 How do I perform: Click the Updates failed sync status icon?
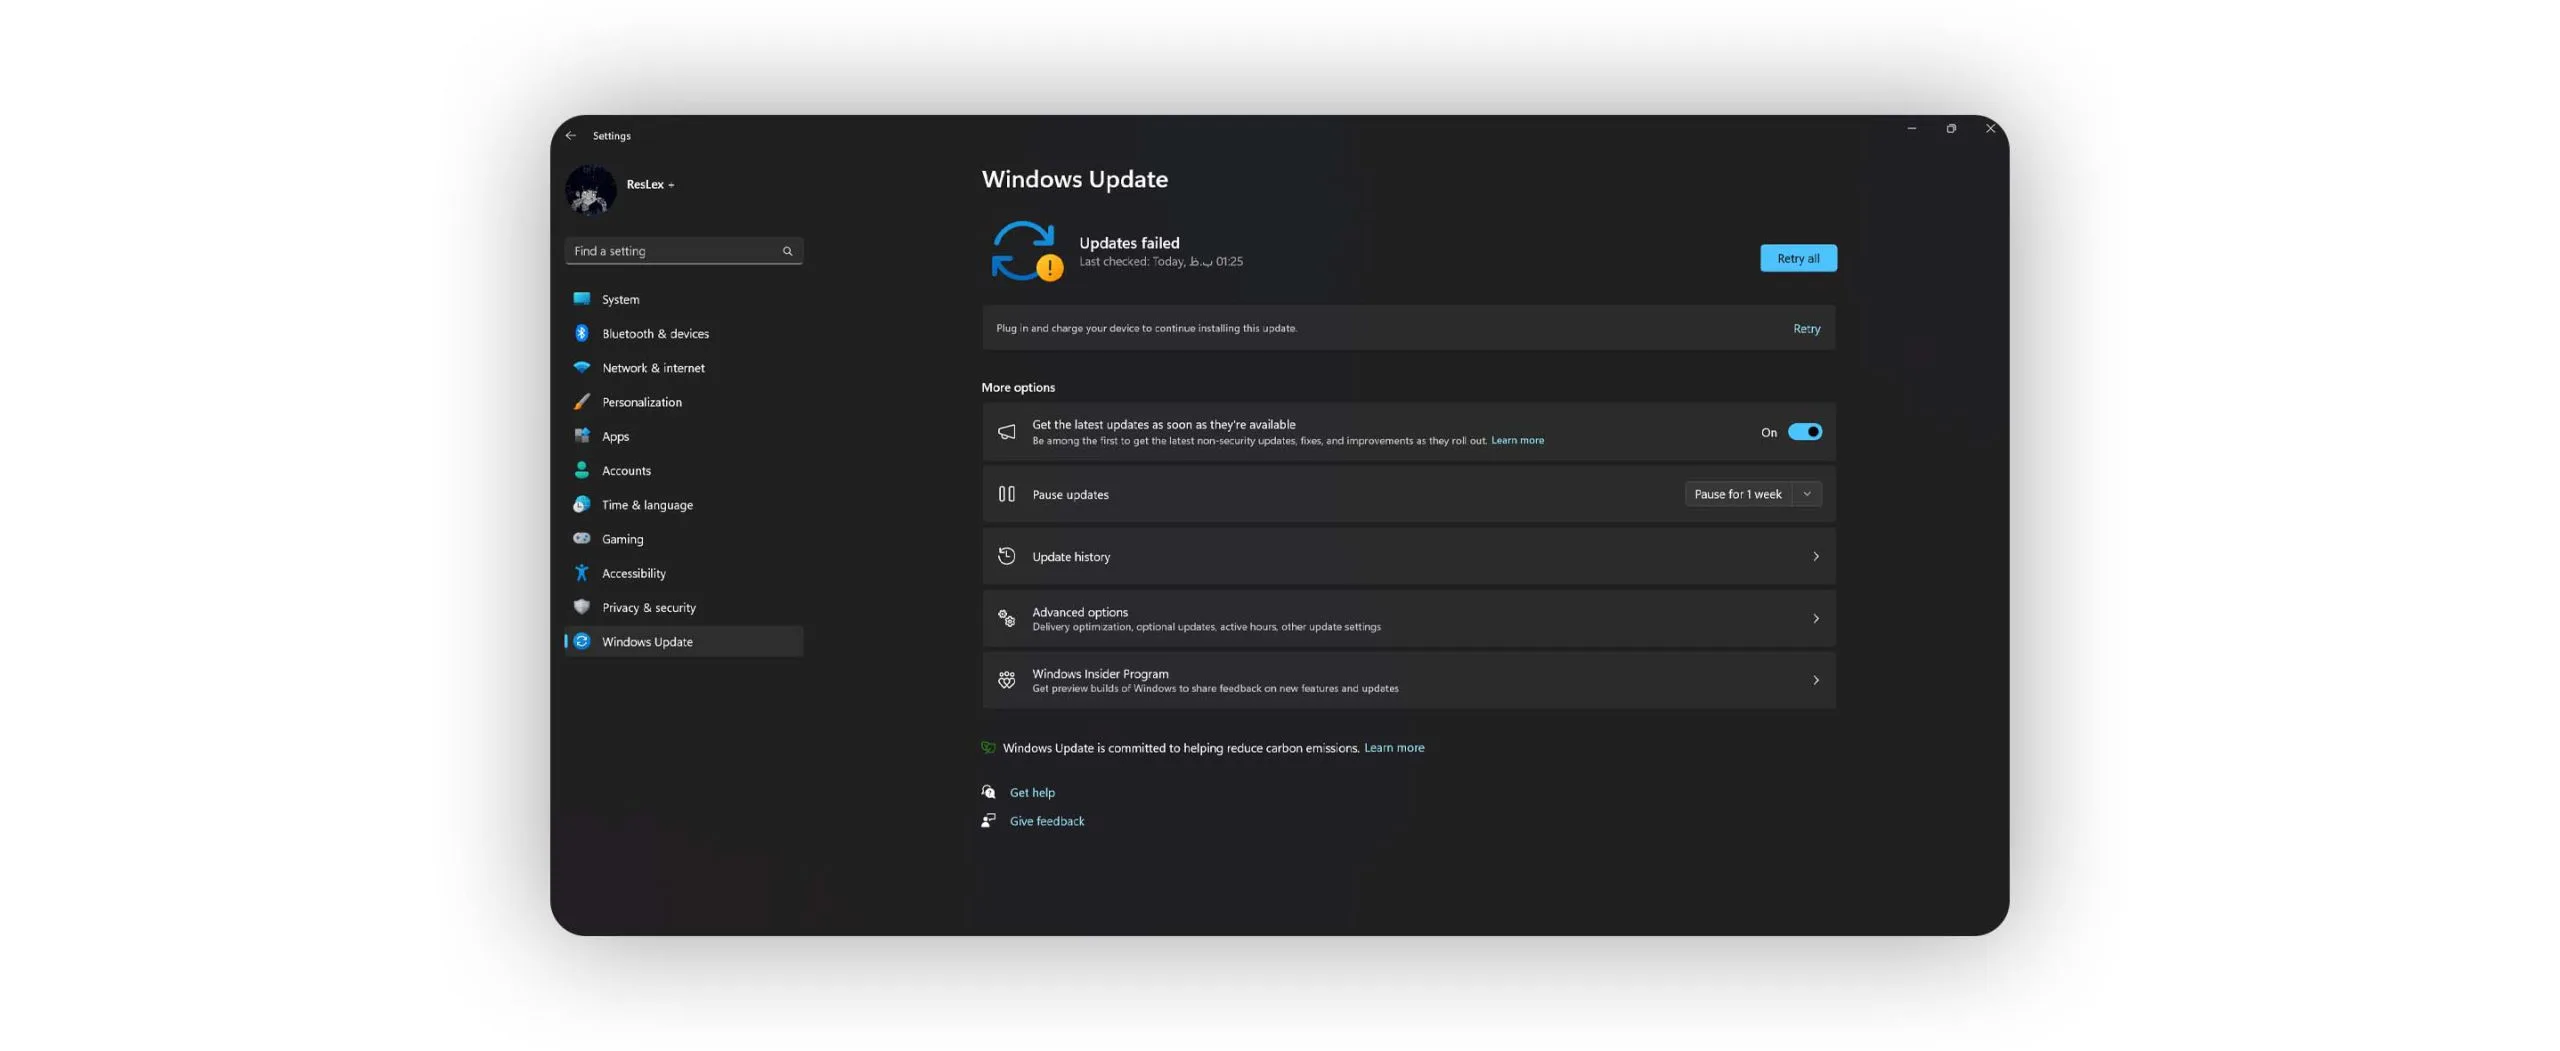[x=1025, y=251]
